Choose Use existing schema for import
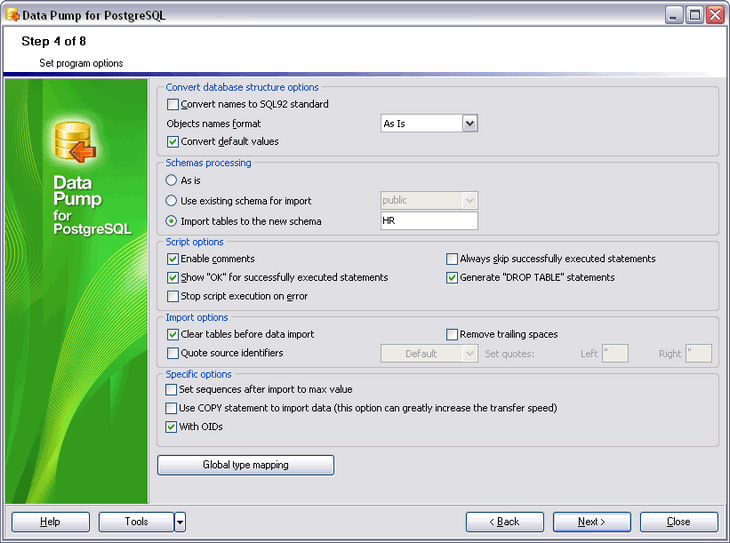Screen dimensions: 730x543 173,201
